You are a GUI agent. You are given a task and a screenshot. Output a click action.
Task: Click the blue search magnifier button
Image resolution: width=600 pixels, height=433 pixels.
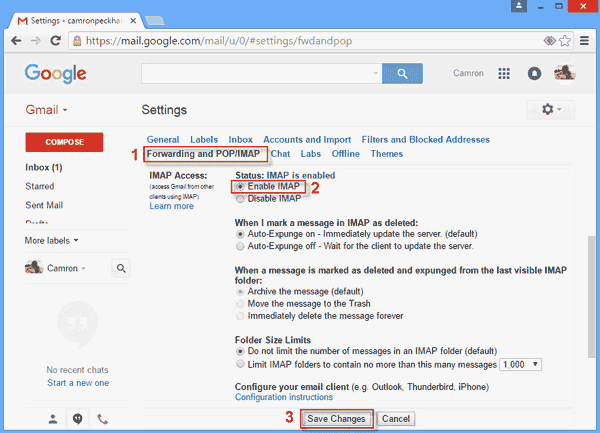tap(402, 73)
